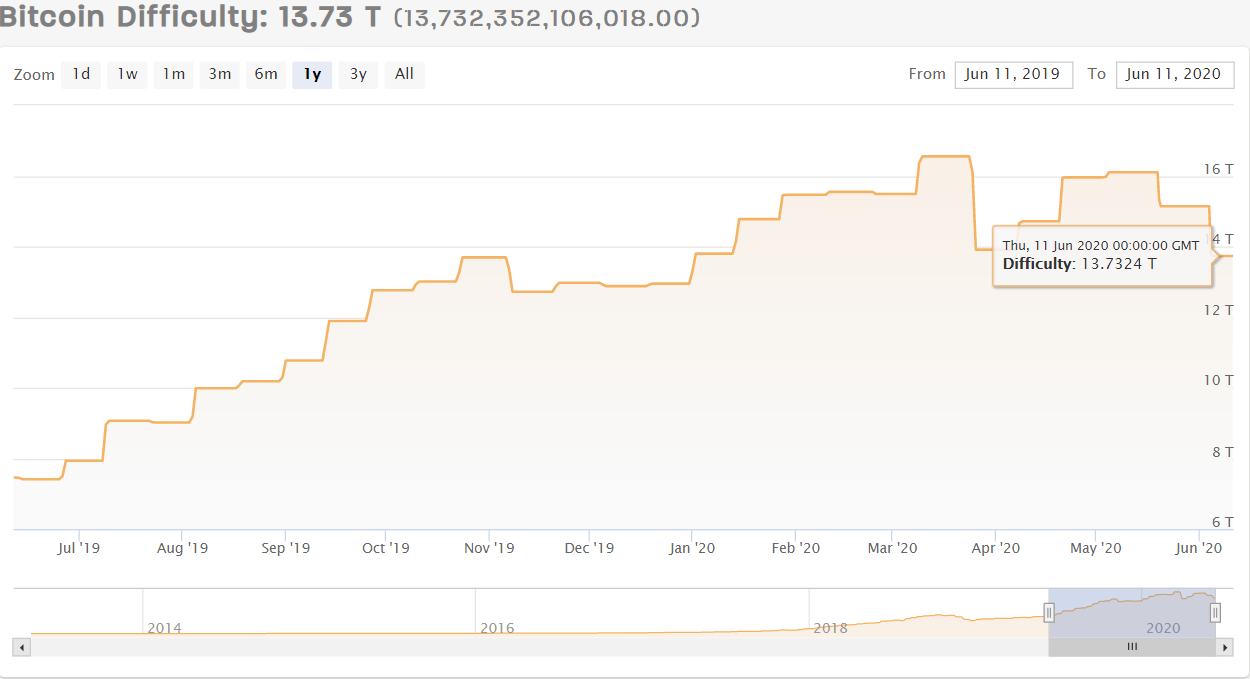Select the 1w zoom range
Screen dimensions: 1250x679
127,75
